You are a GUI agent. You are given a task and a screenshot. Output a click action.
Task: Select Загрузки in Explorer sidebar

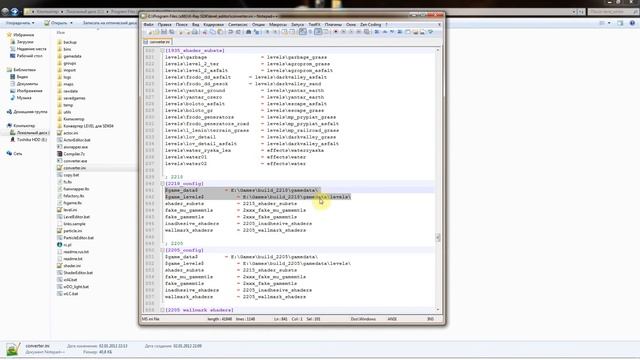(x=25, y=42)
